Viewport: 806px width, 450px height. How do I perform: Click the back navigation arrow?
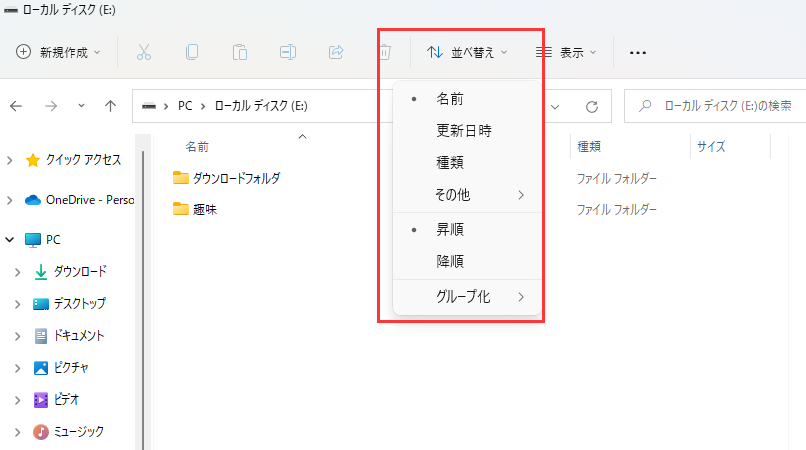point(16,106)
